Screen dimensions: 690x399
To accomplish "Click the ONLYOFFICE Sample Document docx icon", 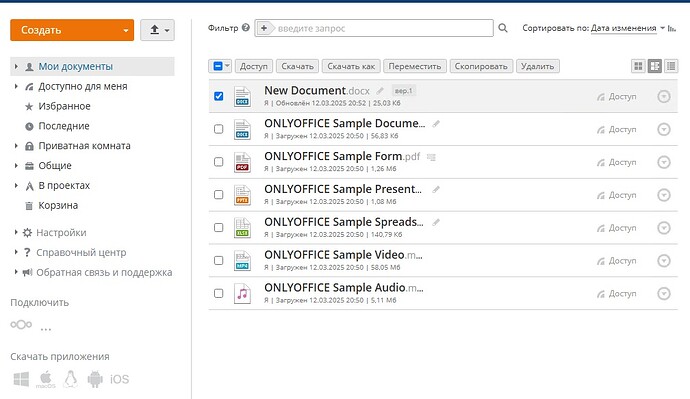I will point(242,129).
